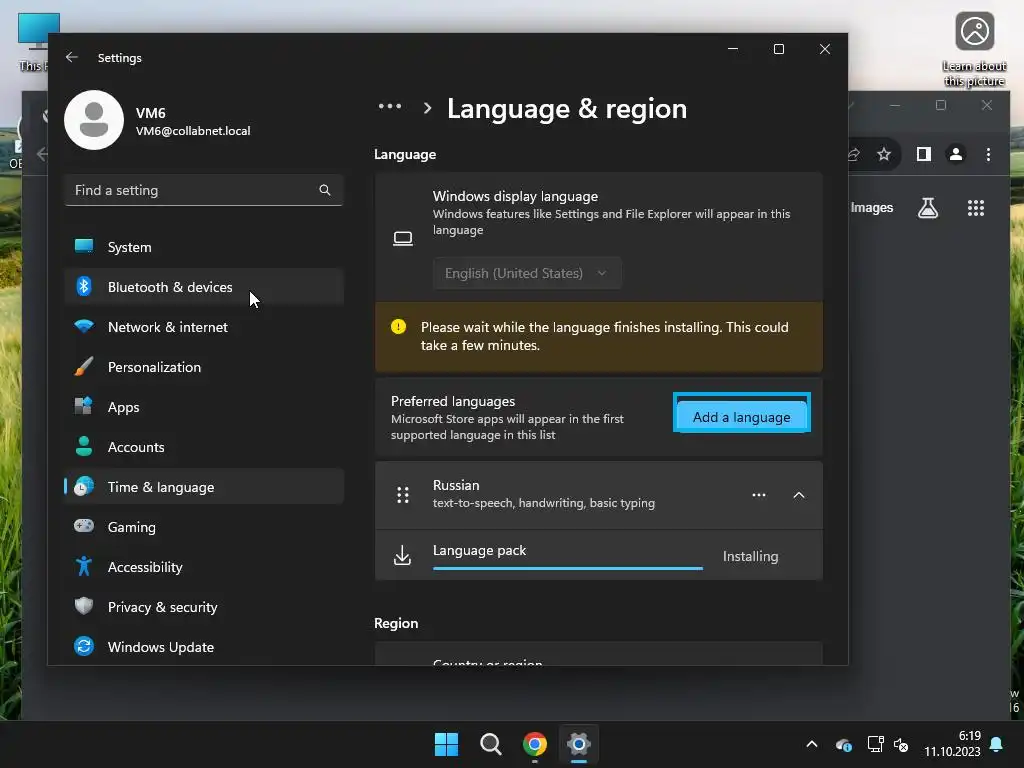The height and width of the screenshot is (768, 1024).
Task: Click the Add a language button
Action: tap(742, 416)
